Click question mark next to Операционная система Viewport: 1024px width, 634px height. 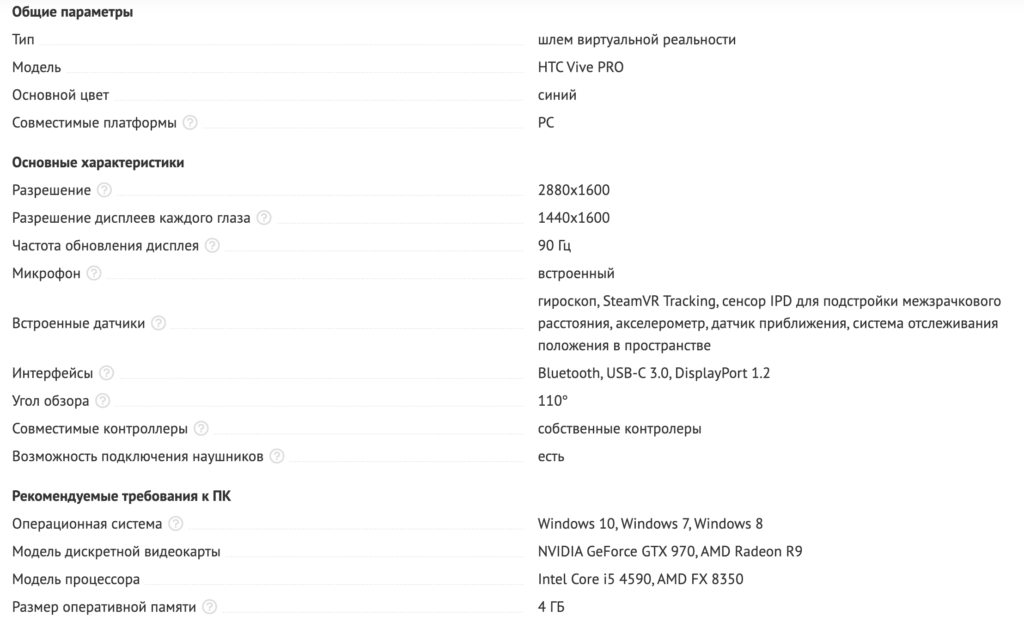[x=176, y=524]
